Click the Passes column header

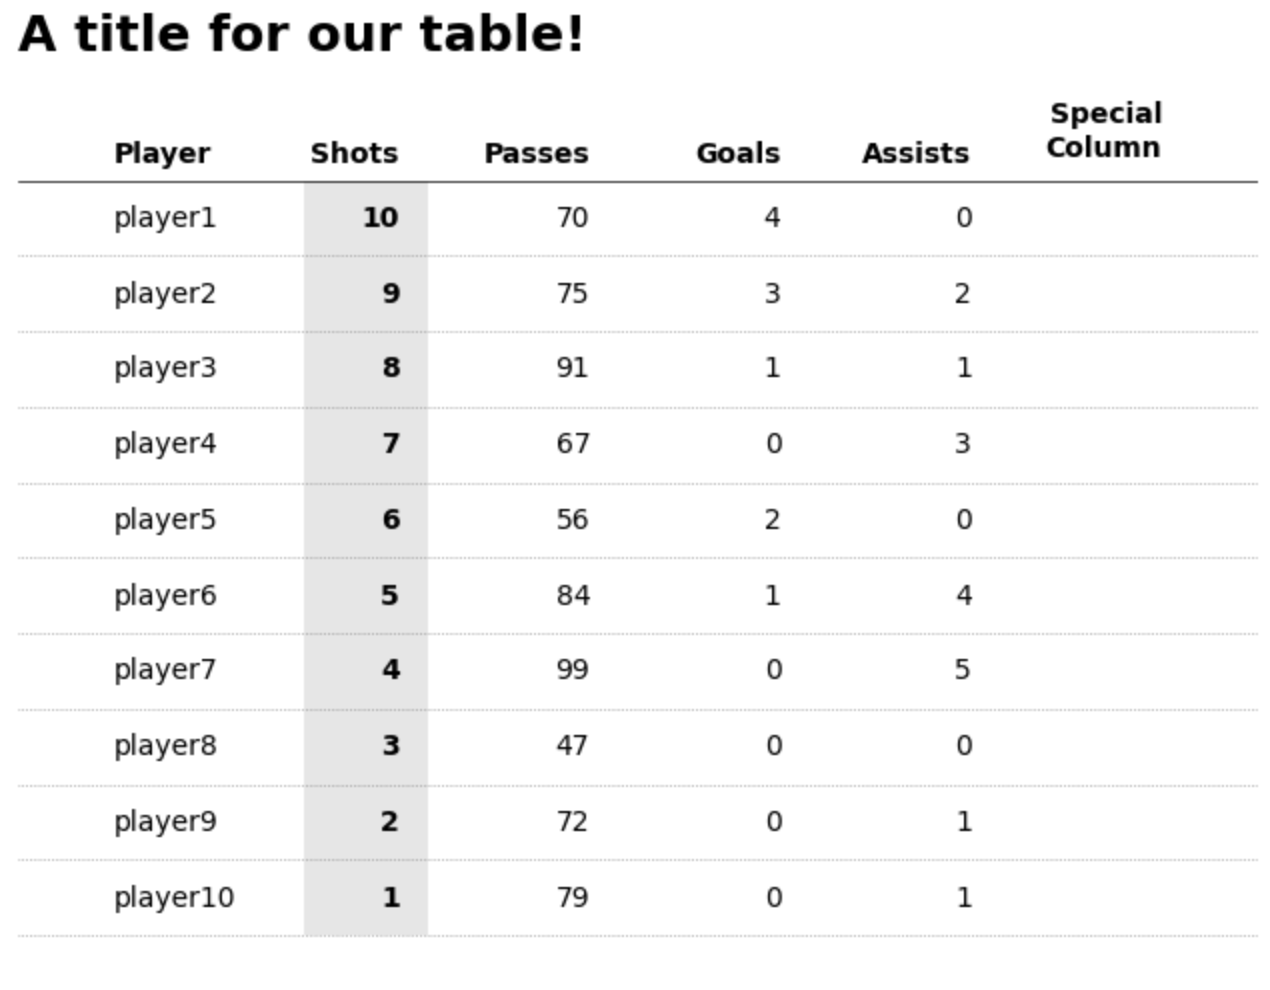coord(536,154)
